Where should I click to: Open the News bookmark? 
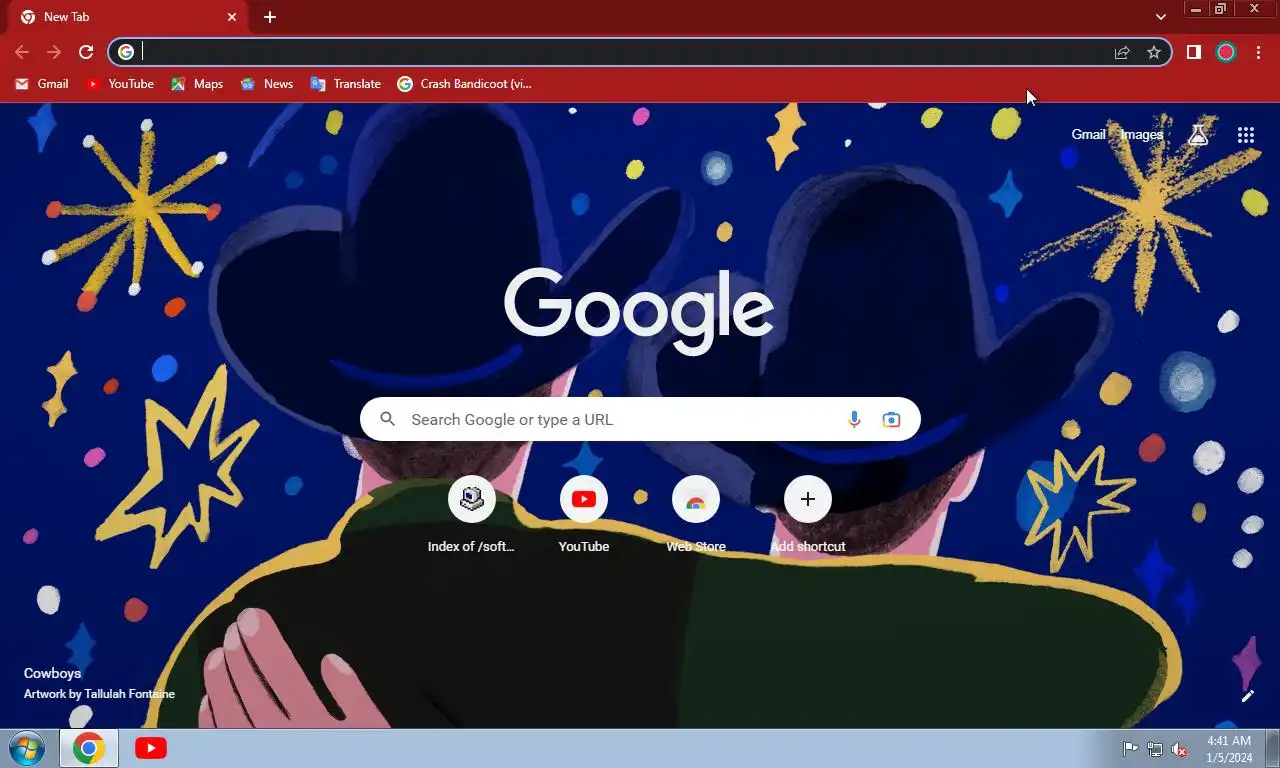click(x=267, y=84)
